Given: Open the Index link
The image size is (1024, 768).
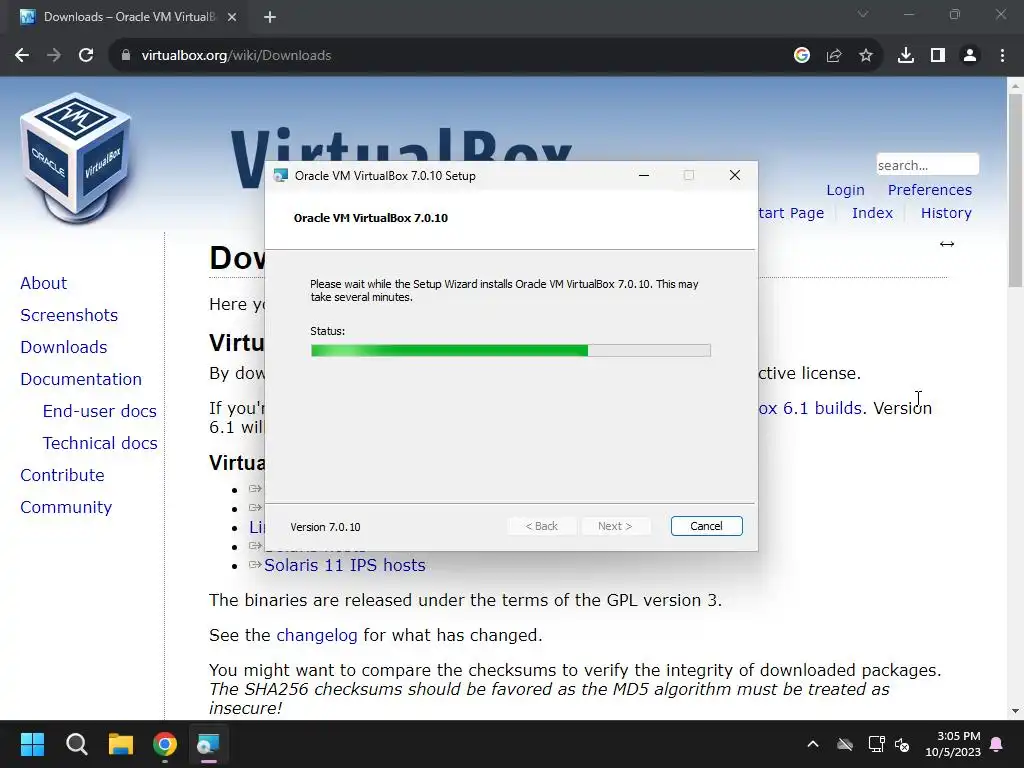Looking at the screenshot, I should pos(872,213).
